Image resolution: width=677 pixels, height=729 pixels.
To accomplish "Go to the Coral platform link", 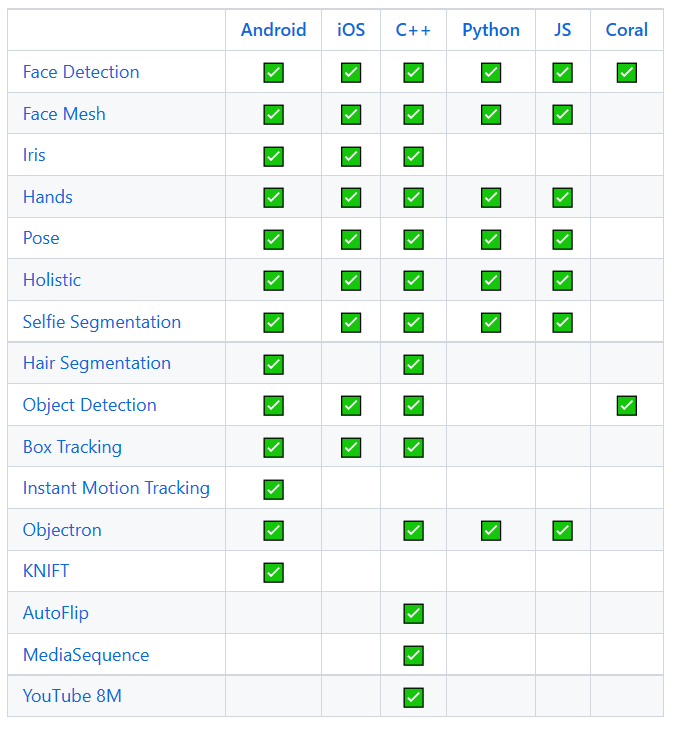I will pos(627,30).
